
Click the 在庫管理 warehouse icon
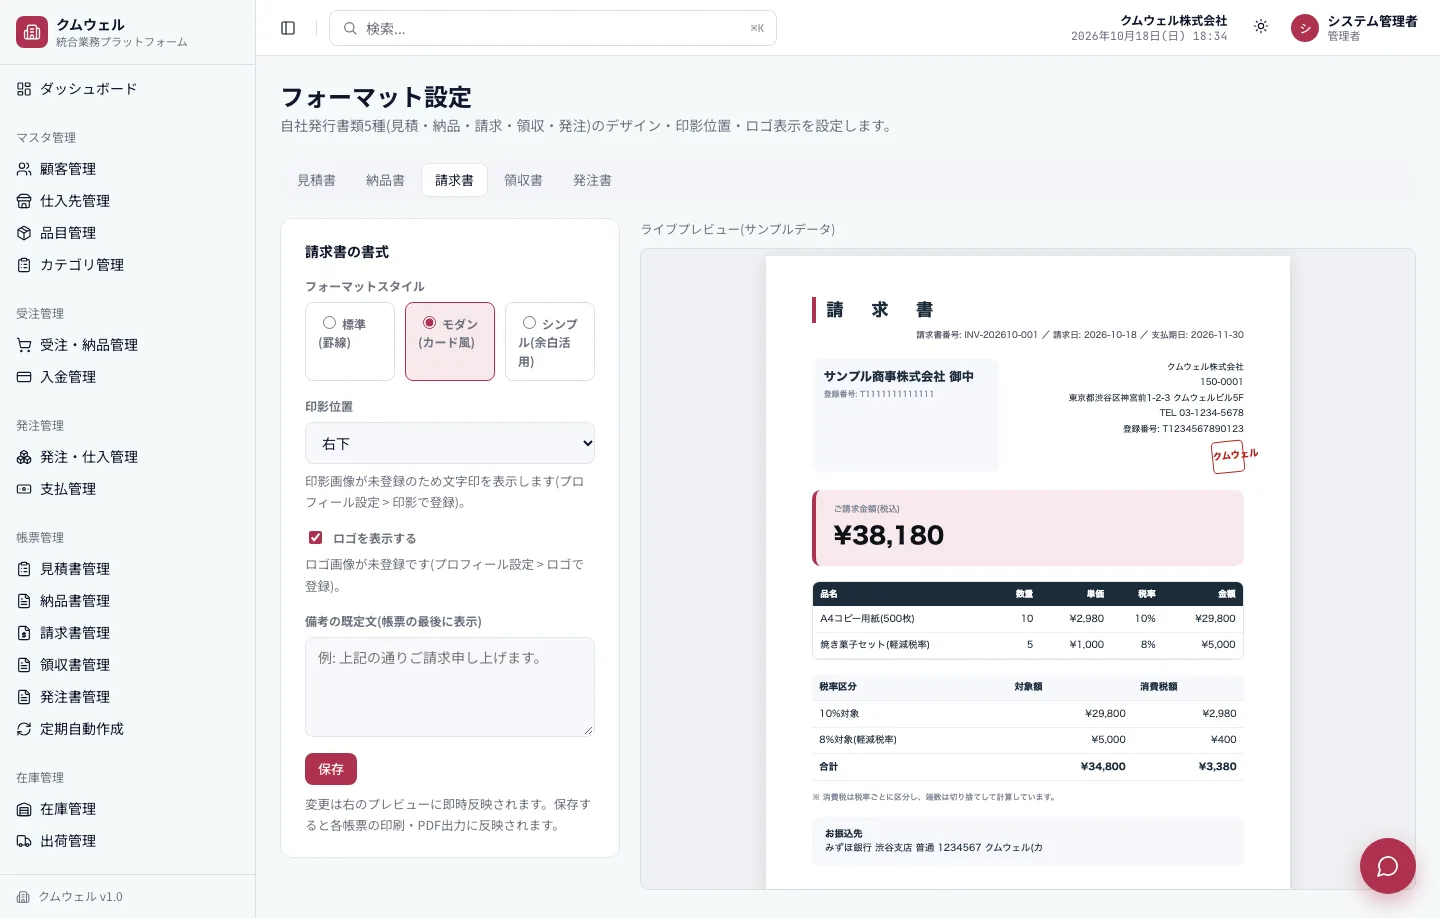pos(24,809)
